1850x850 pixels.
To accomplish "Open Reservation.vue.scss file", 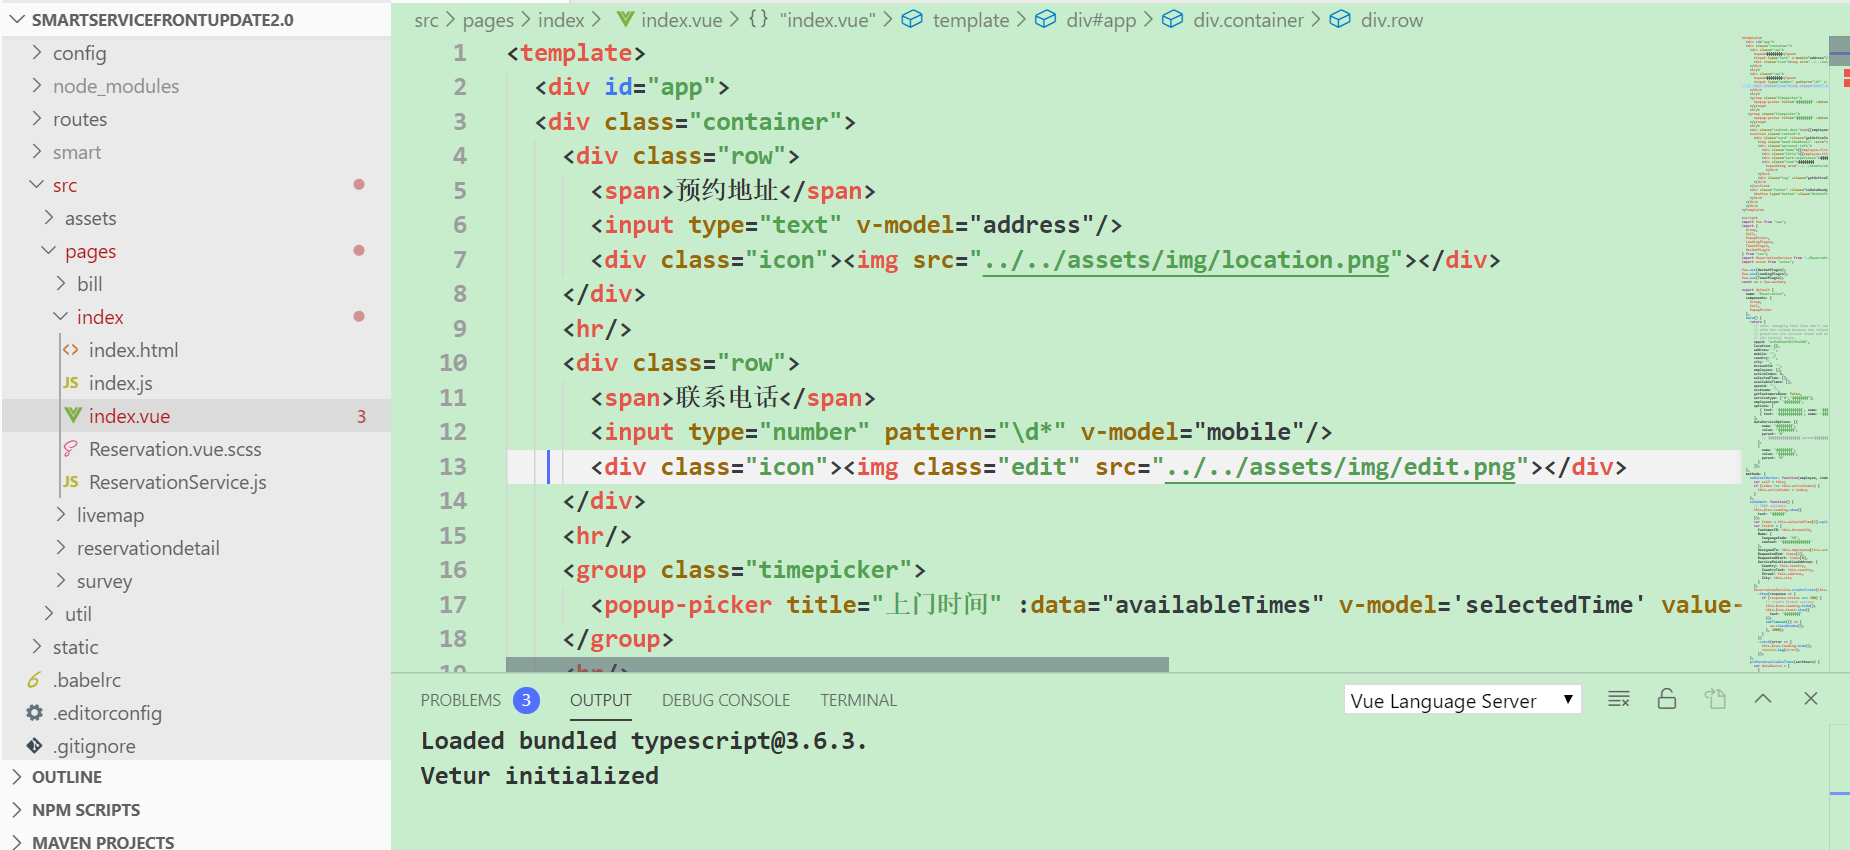I will (x=196, y=449).
